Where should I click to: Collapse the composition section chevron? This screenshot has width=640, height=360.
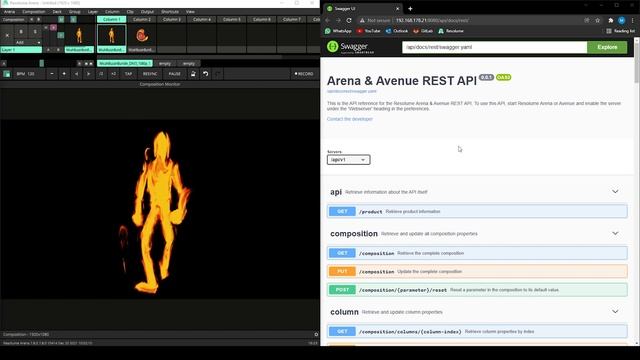click(x=615, y=233)
